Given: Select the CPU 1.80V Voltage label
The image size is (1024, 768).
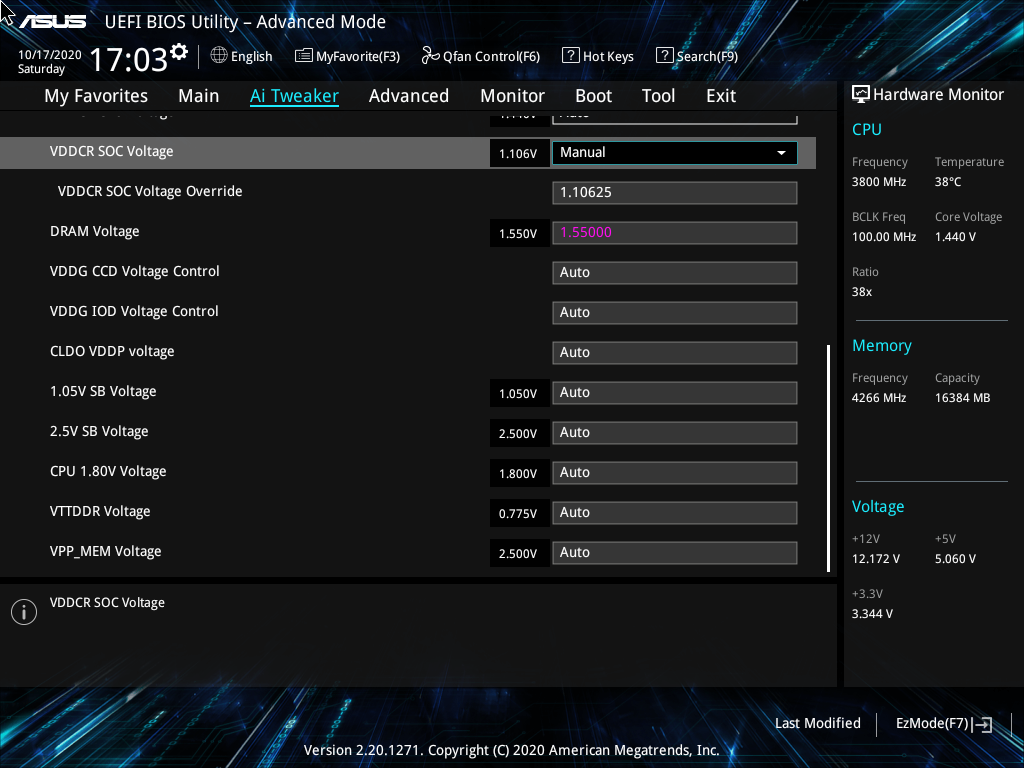Looking at the screenshot, I should (x=108, y=472).
